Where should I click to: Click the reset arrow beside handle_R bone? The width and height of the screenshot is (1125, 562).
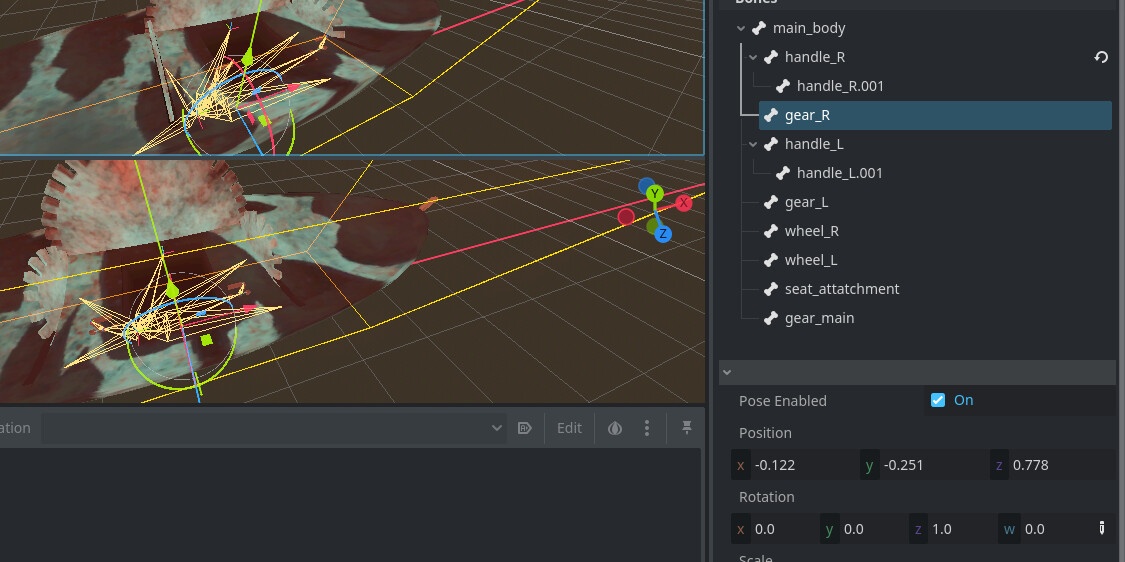point(1101,58)
